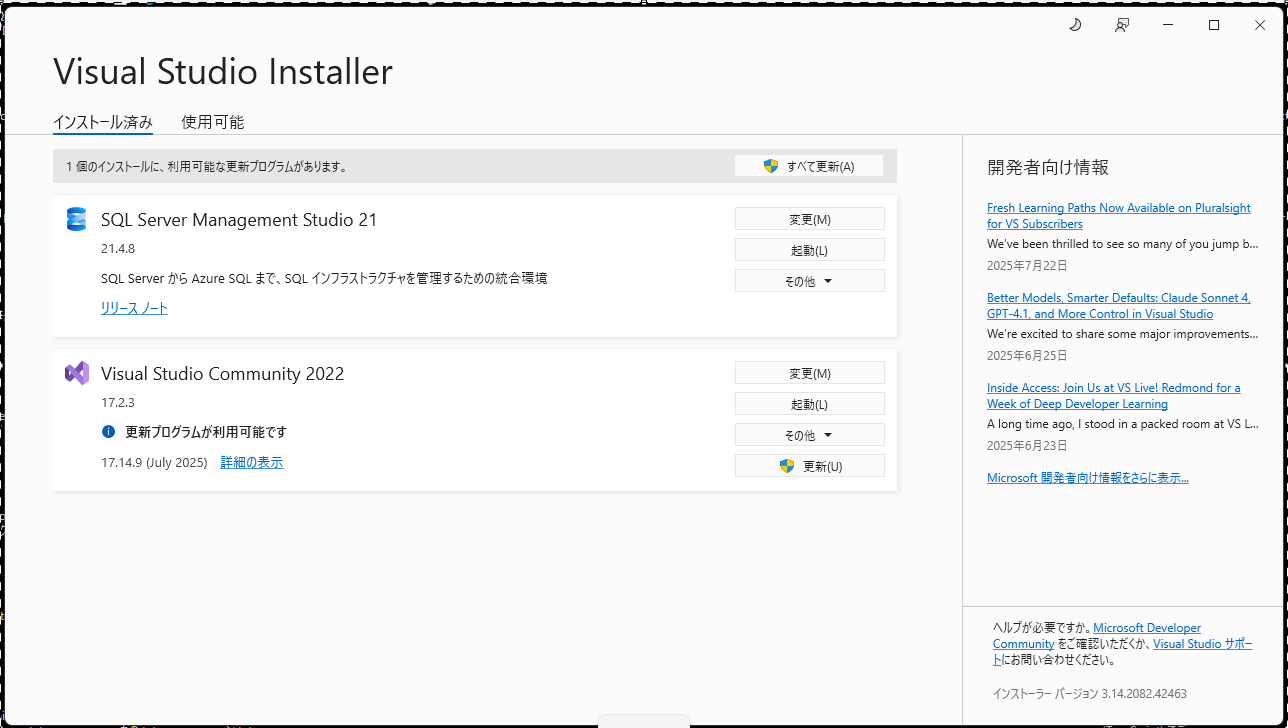Click 更新(U) button for Visual Studio Community
The width and height of the screenshot is (1288, 728).
point(810,466)
